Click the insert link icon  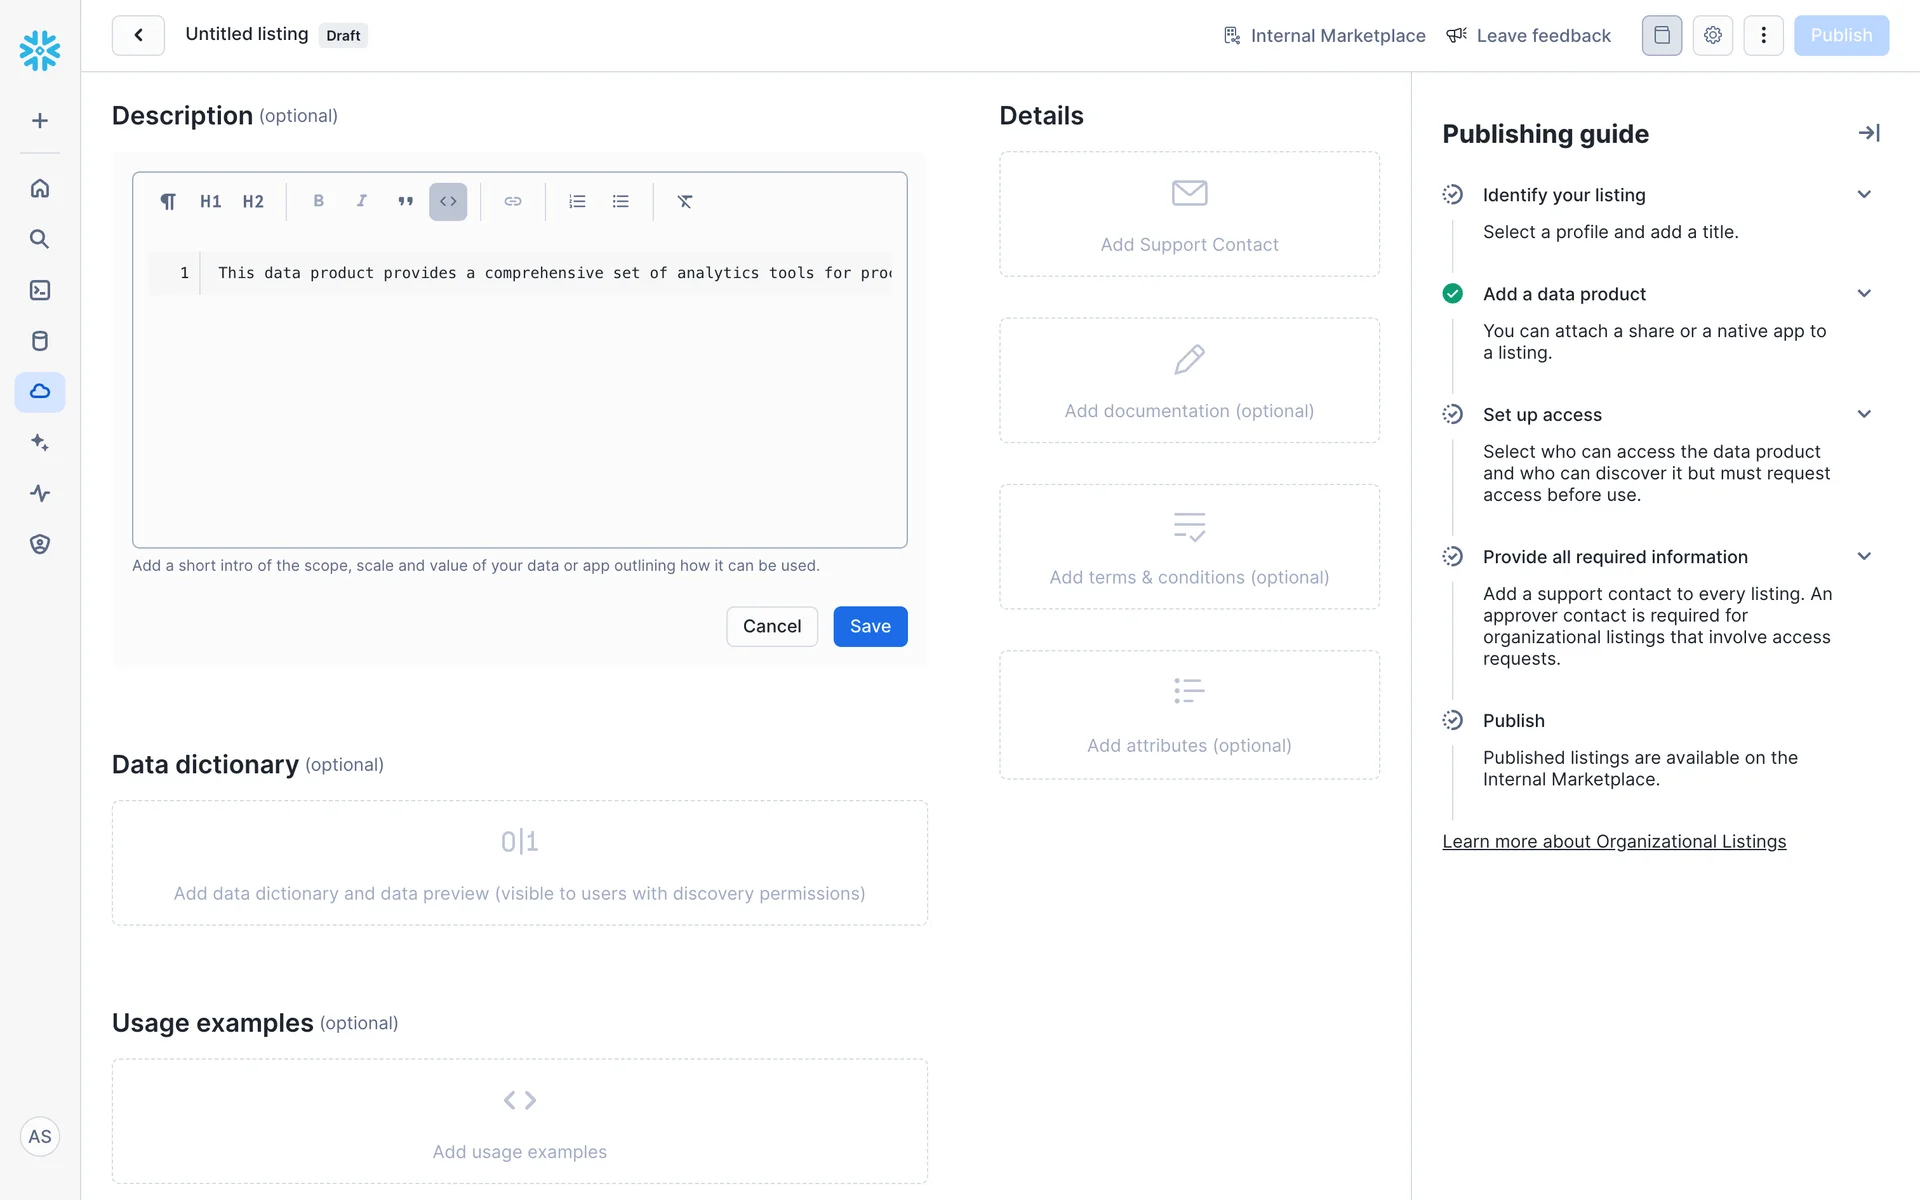tap(513, 201)
